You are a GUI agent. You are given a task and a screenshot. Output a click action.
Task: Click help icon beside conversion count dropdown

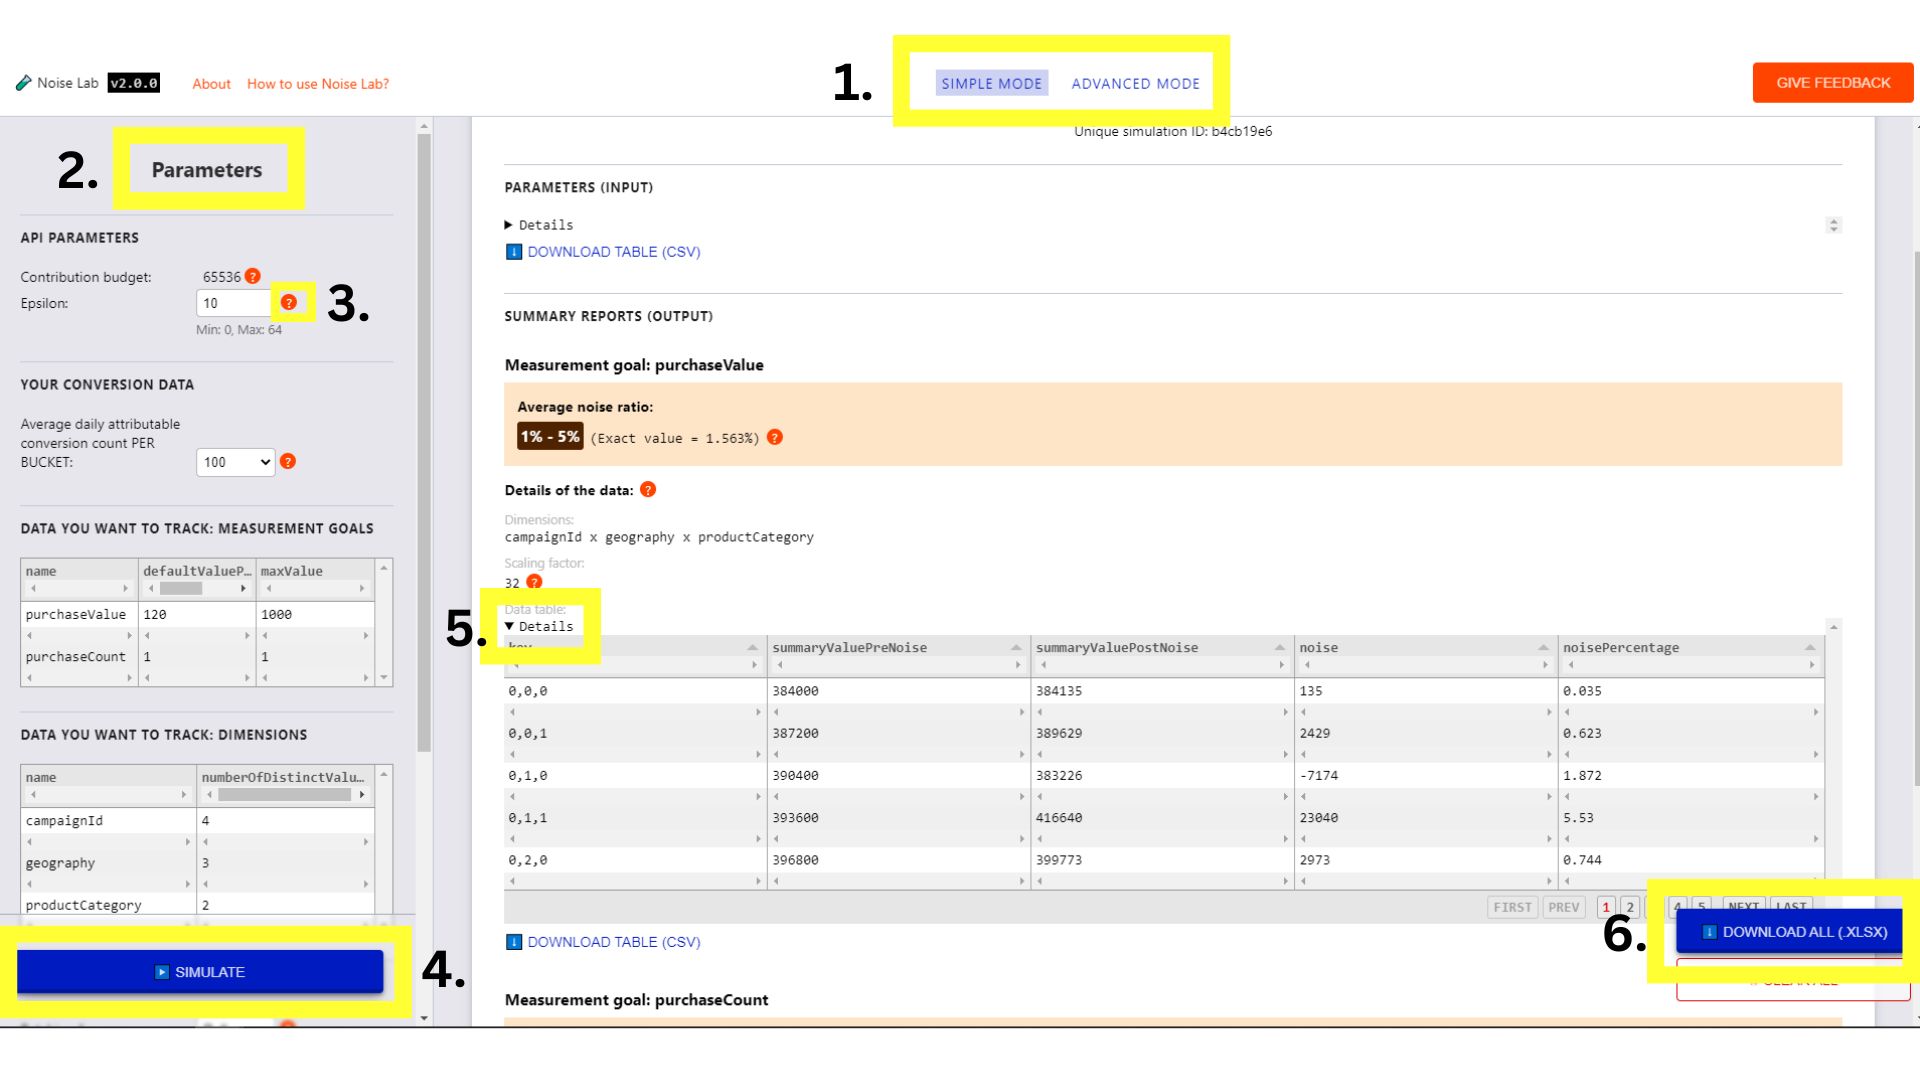(288, 461)
